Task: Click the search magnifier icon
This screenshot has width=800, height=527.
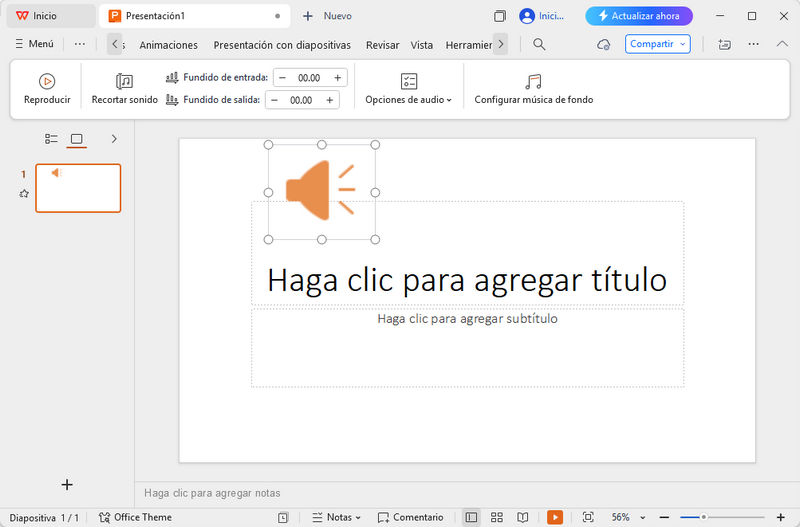Action: coord(539,44)
